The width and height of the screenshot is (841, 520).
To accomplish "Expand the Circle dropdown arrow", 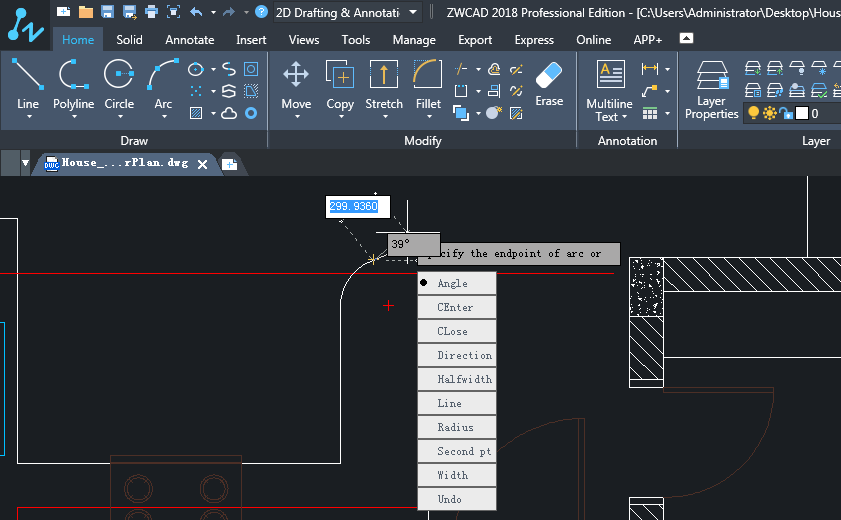I will 120,117.
